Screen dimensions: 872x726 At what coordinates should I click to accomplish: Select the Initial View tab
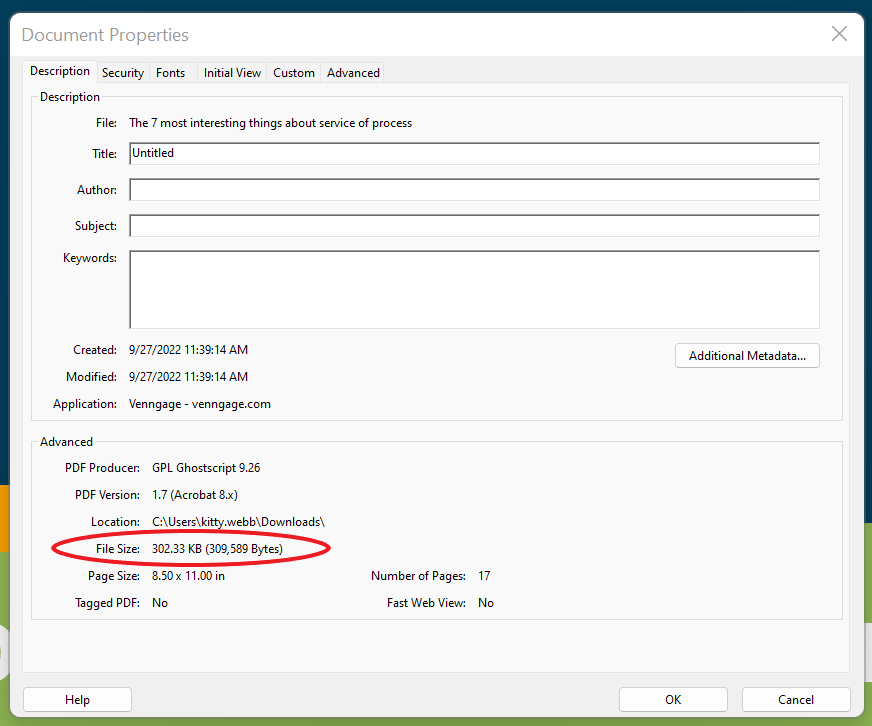pos(232,73)
